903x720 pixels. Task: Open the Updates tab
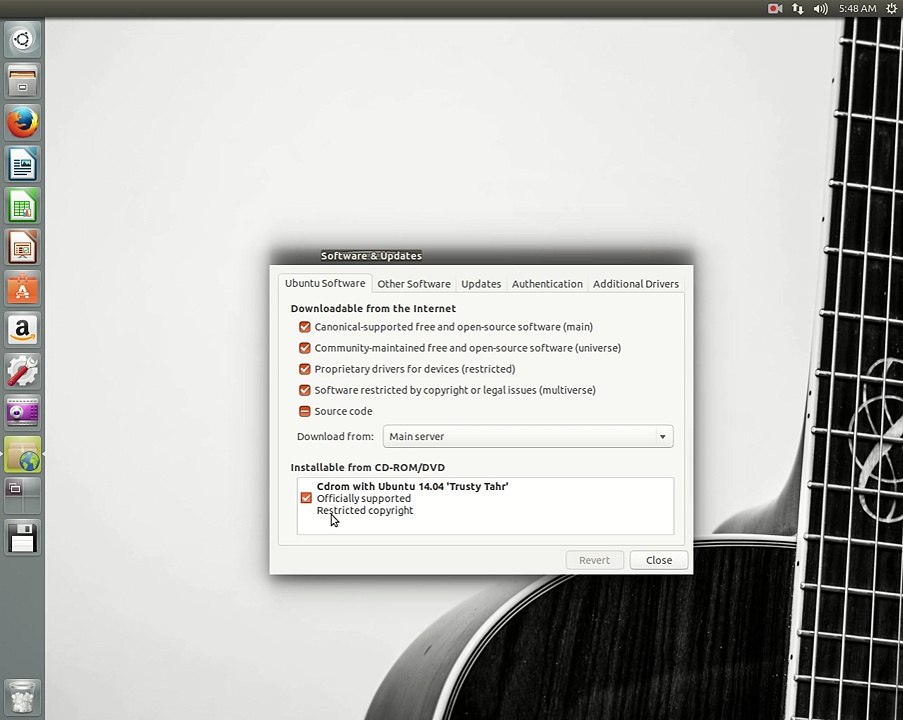[x=481, y=284]
